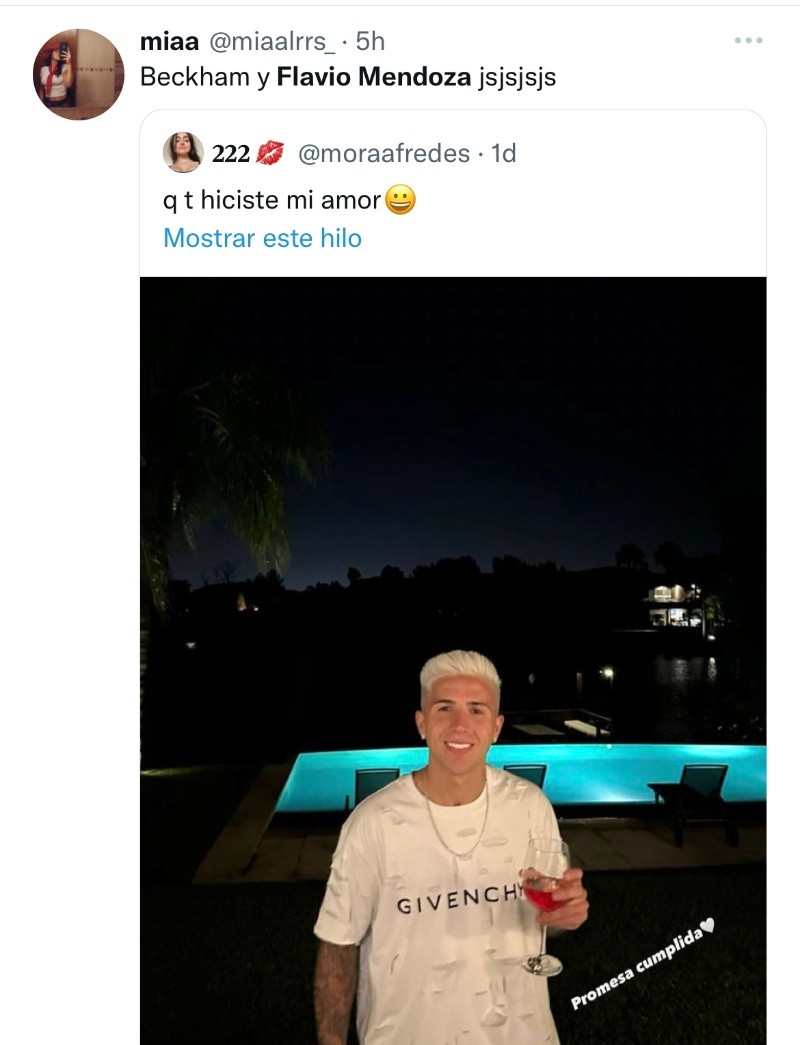
Task: Click the "Beckham y" tweet text
Action: tap(205, 77)
